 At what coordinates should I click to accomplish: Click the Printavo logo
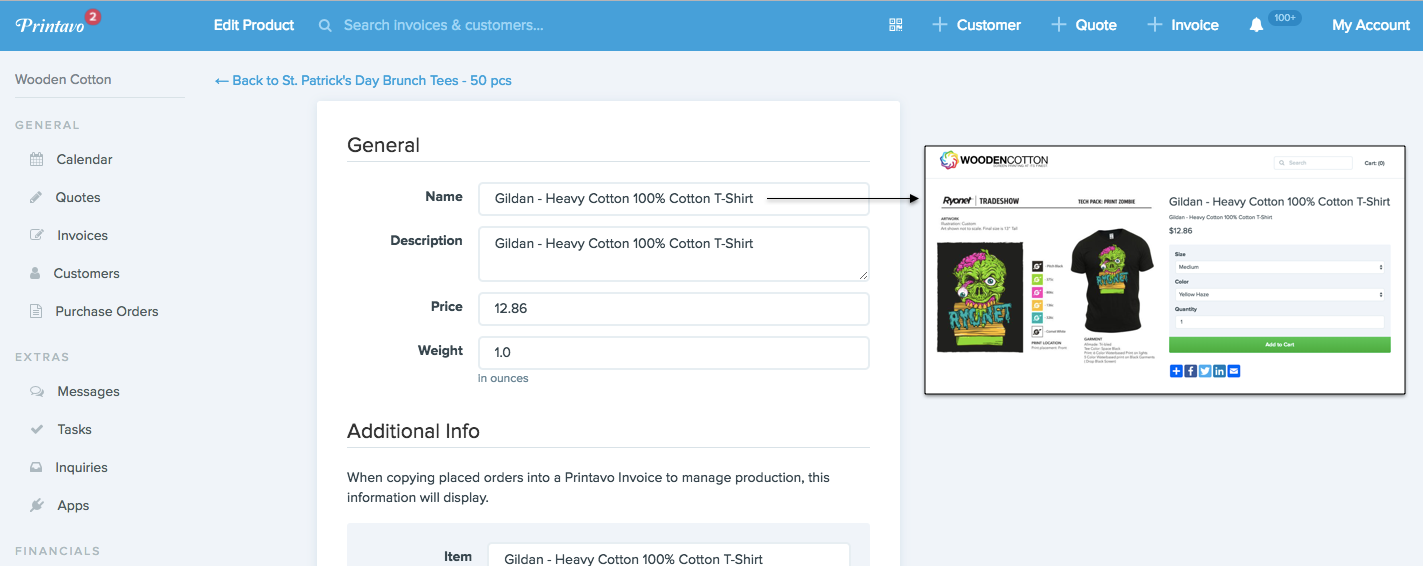(x=49, y=25)
